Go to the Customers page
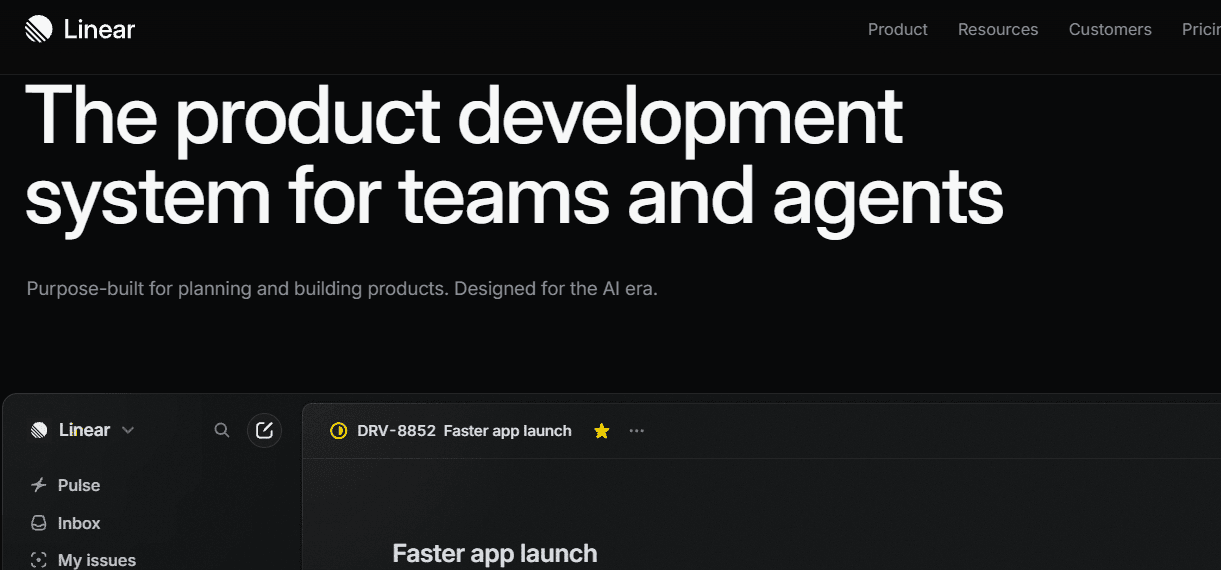Viewport: 1221px width, 570px height. [1109, 29]
